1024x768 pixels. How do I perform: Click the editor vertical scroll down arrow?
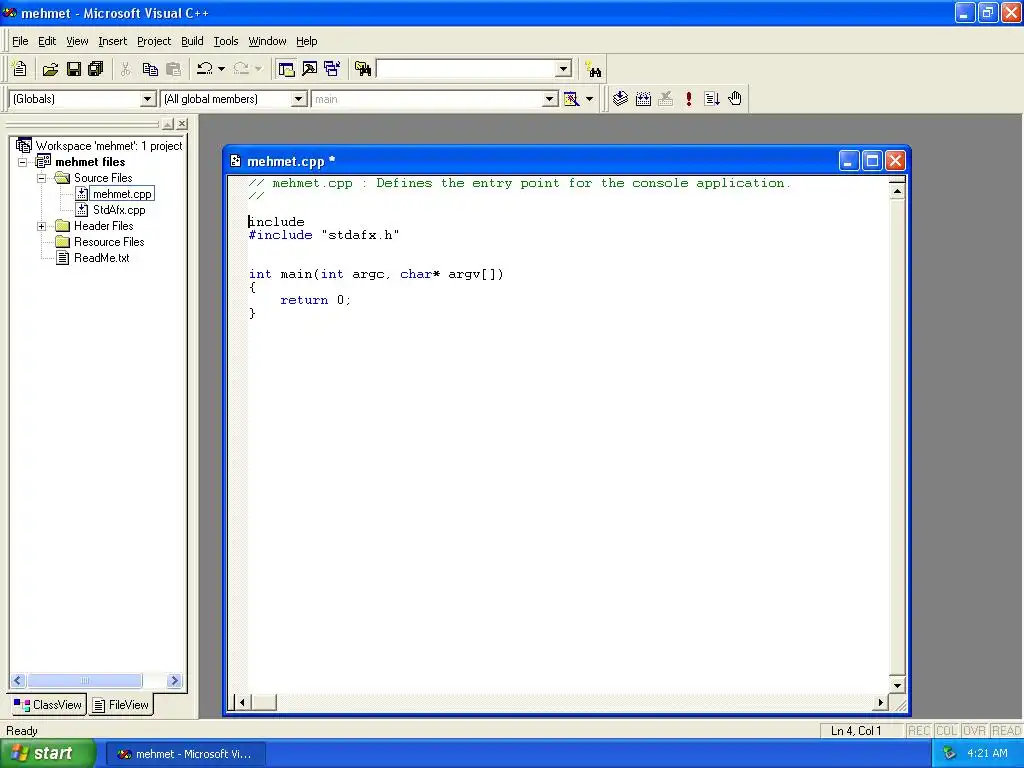pyautogui.click(x=897, y=685)
